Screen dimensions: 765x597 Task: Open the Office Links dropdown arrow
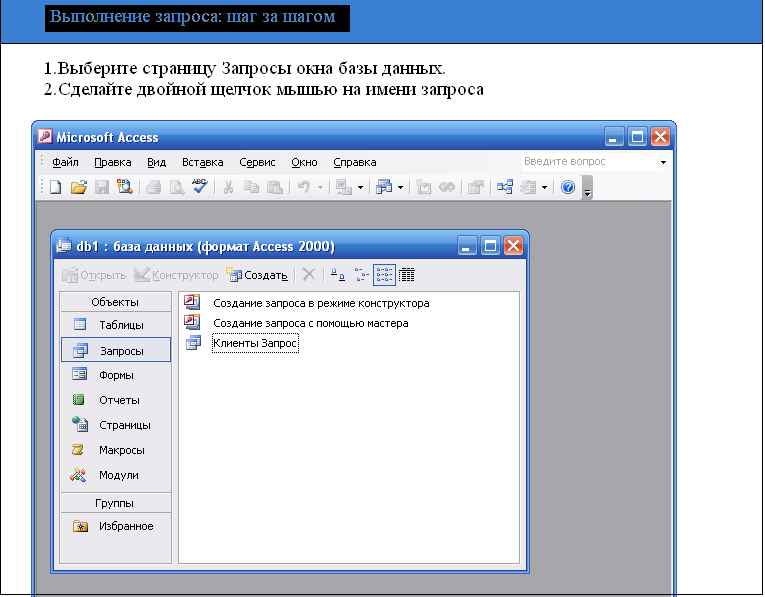tap(360, 187)
